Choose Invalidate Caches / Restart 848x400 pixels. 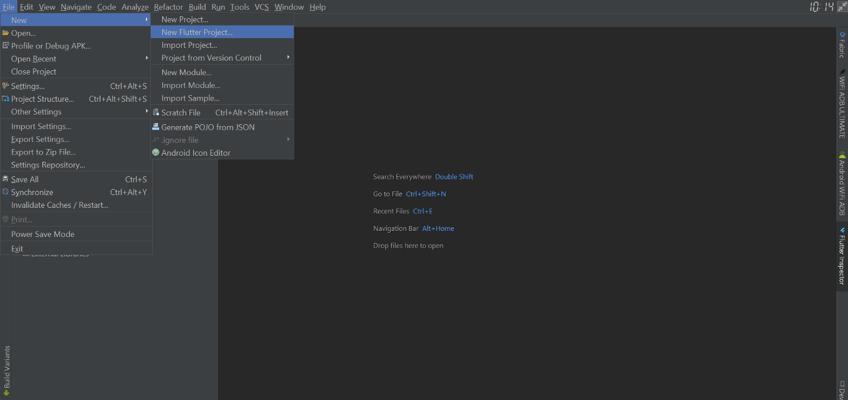coord(59,205)
